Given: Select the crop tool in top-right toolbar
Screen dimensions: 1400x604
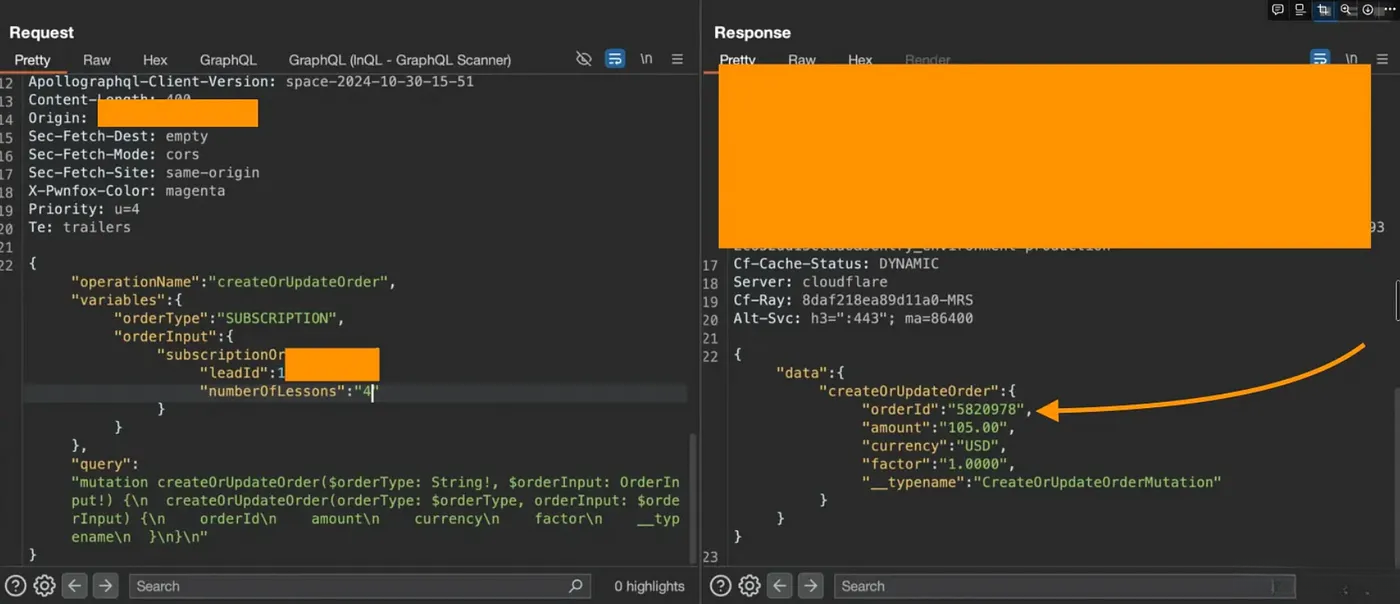Looking at the screenshot, I should [x=1323, y=10].
